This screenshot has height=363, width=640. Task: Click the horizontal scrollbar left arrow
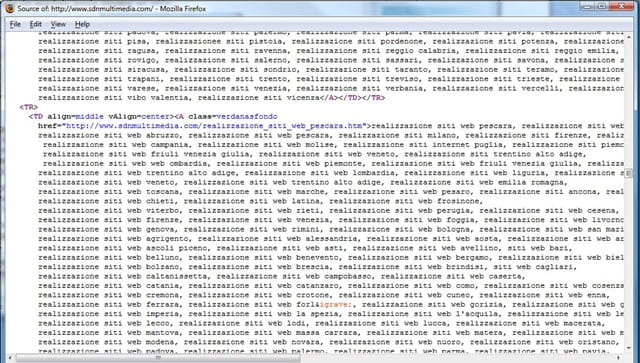[11, 358]
